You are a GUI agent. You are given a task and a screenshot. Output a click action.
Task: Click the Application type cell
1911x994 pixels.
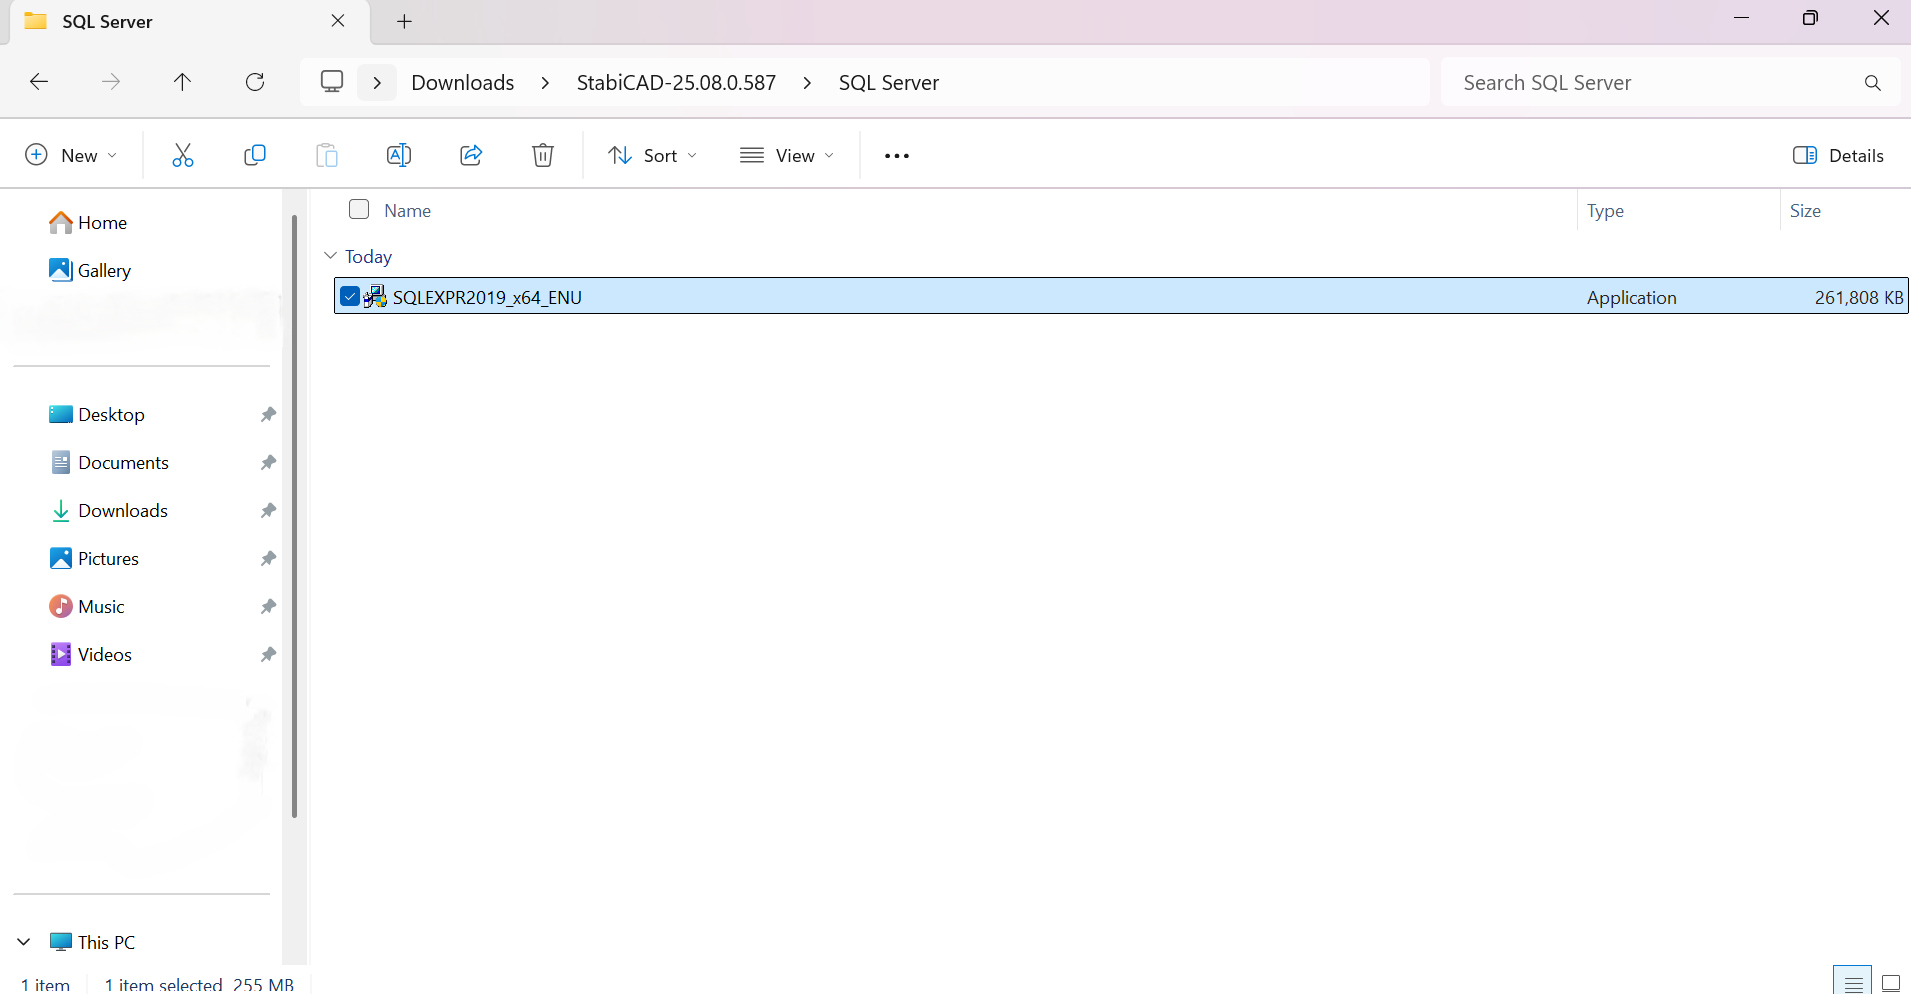click(x=1631, y=297)
